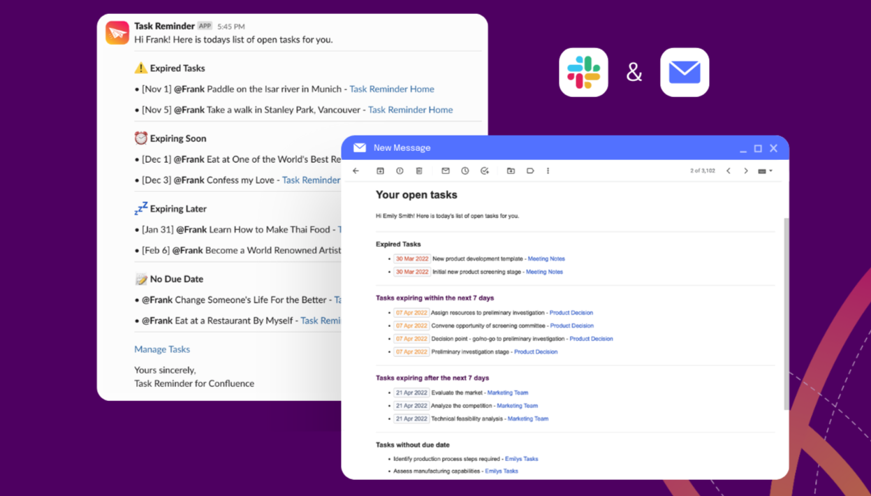The width and height of the screenshot is (871, 496).
Task: Open Task Reminder Home link for Isar river task
Action: point(392,89)
